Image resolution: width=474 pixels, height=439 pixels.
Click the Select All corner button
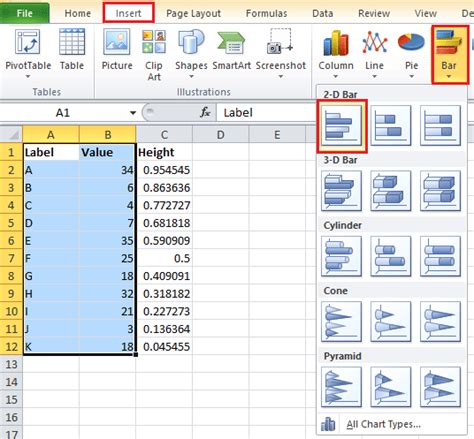pos(11,135)
